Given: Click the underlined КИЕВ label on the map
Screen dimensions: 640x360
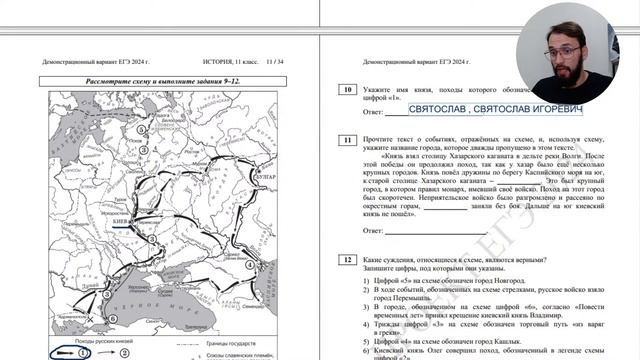Looking at the screenshot, I should (x=120, y=221).
